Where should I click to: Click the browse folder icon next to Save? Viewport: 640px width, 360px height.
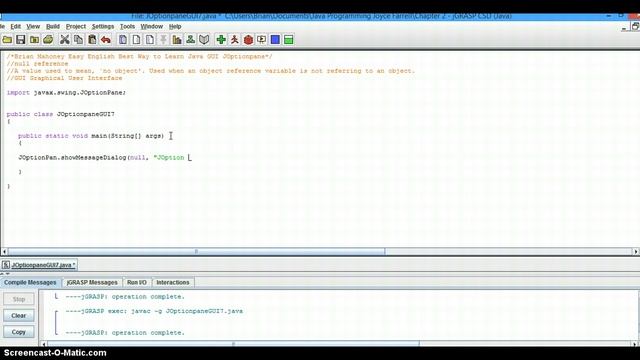[35, 40]
